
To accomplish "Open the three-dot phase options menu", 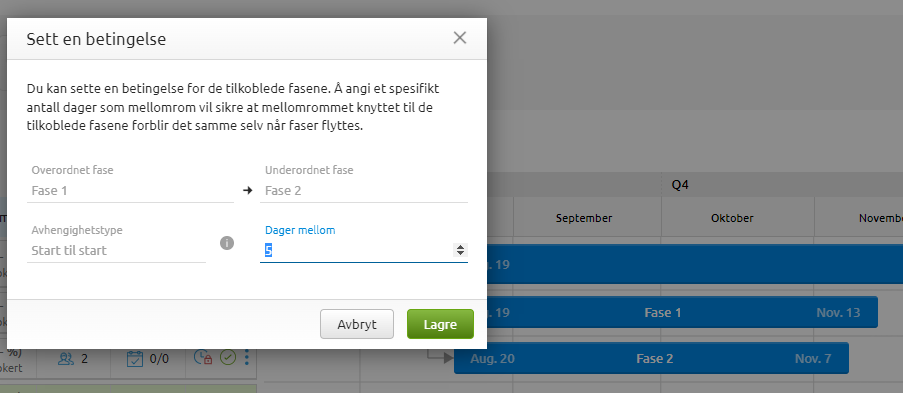I will (x=247, y=358).
